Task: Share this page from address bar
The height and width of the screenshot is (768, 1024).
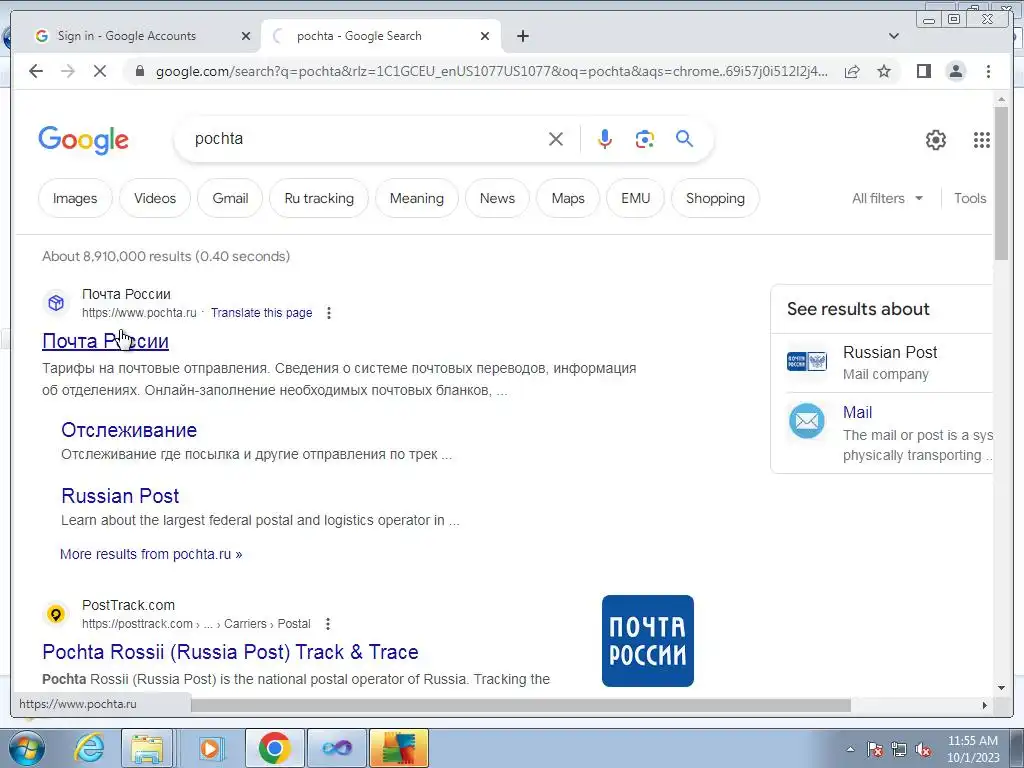Action: (852, 71)
